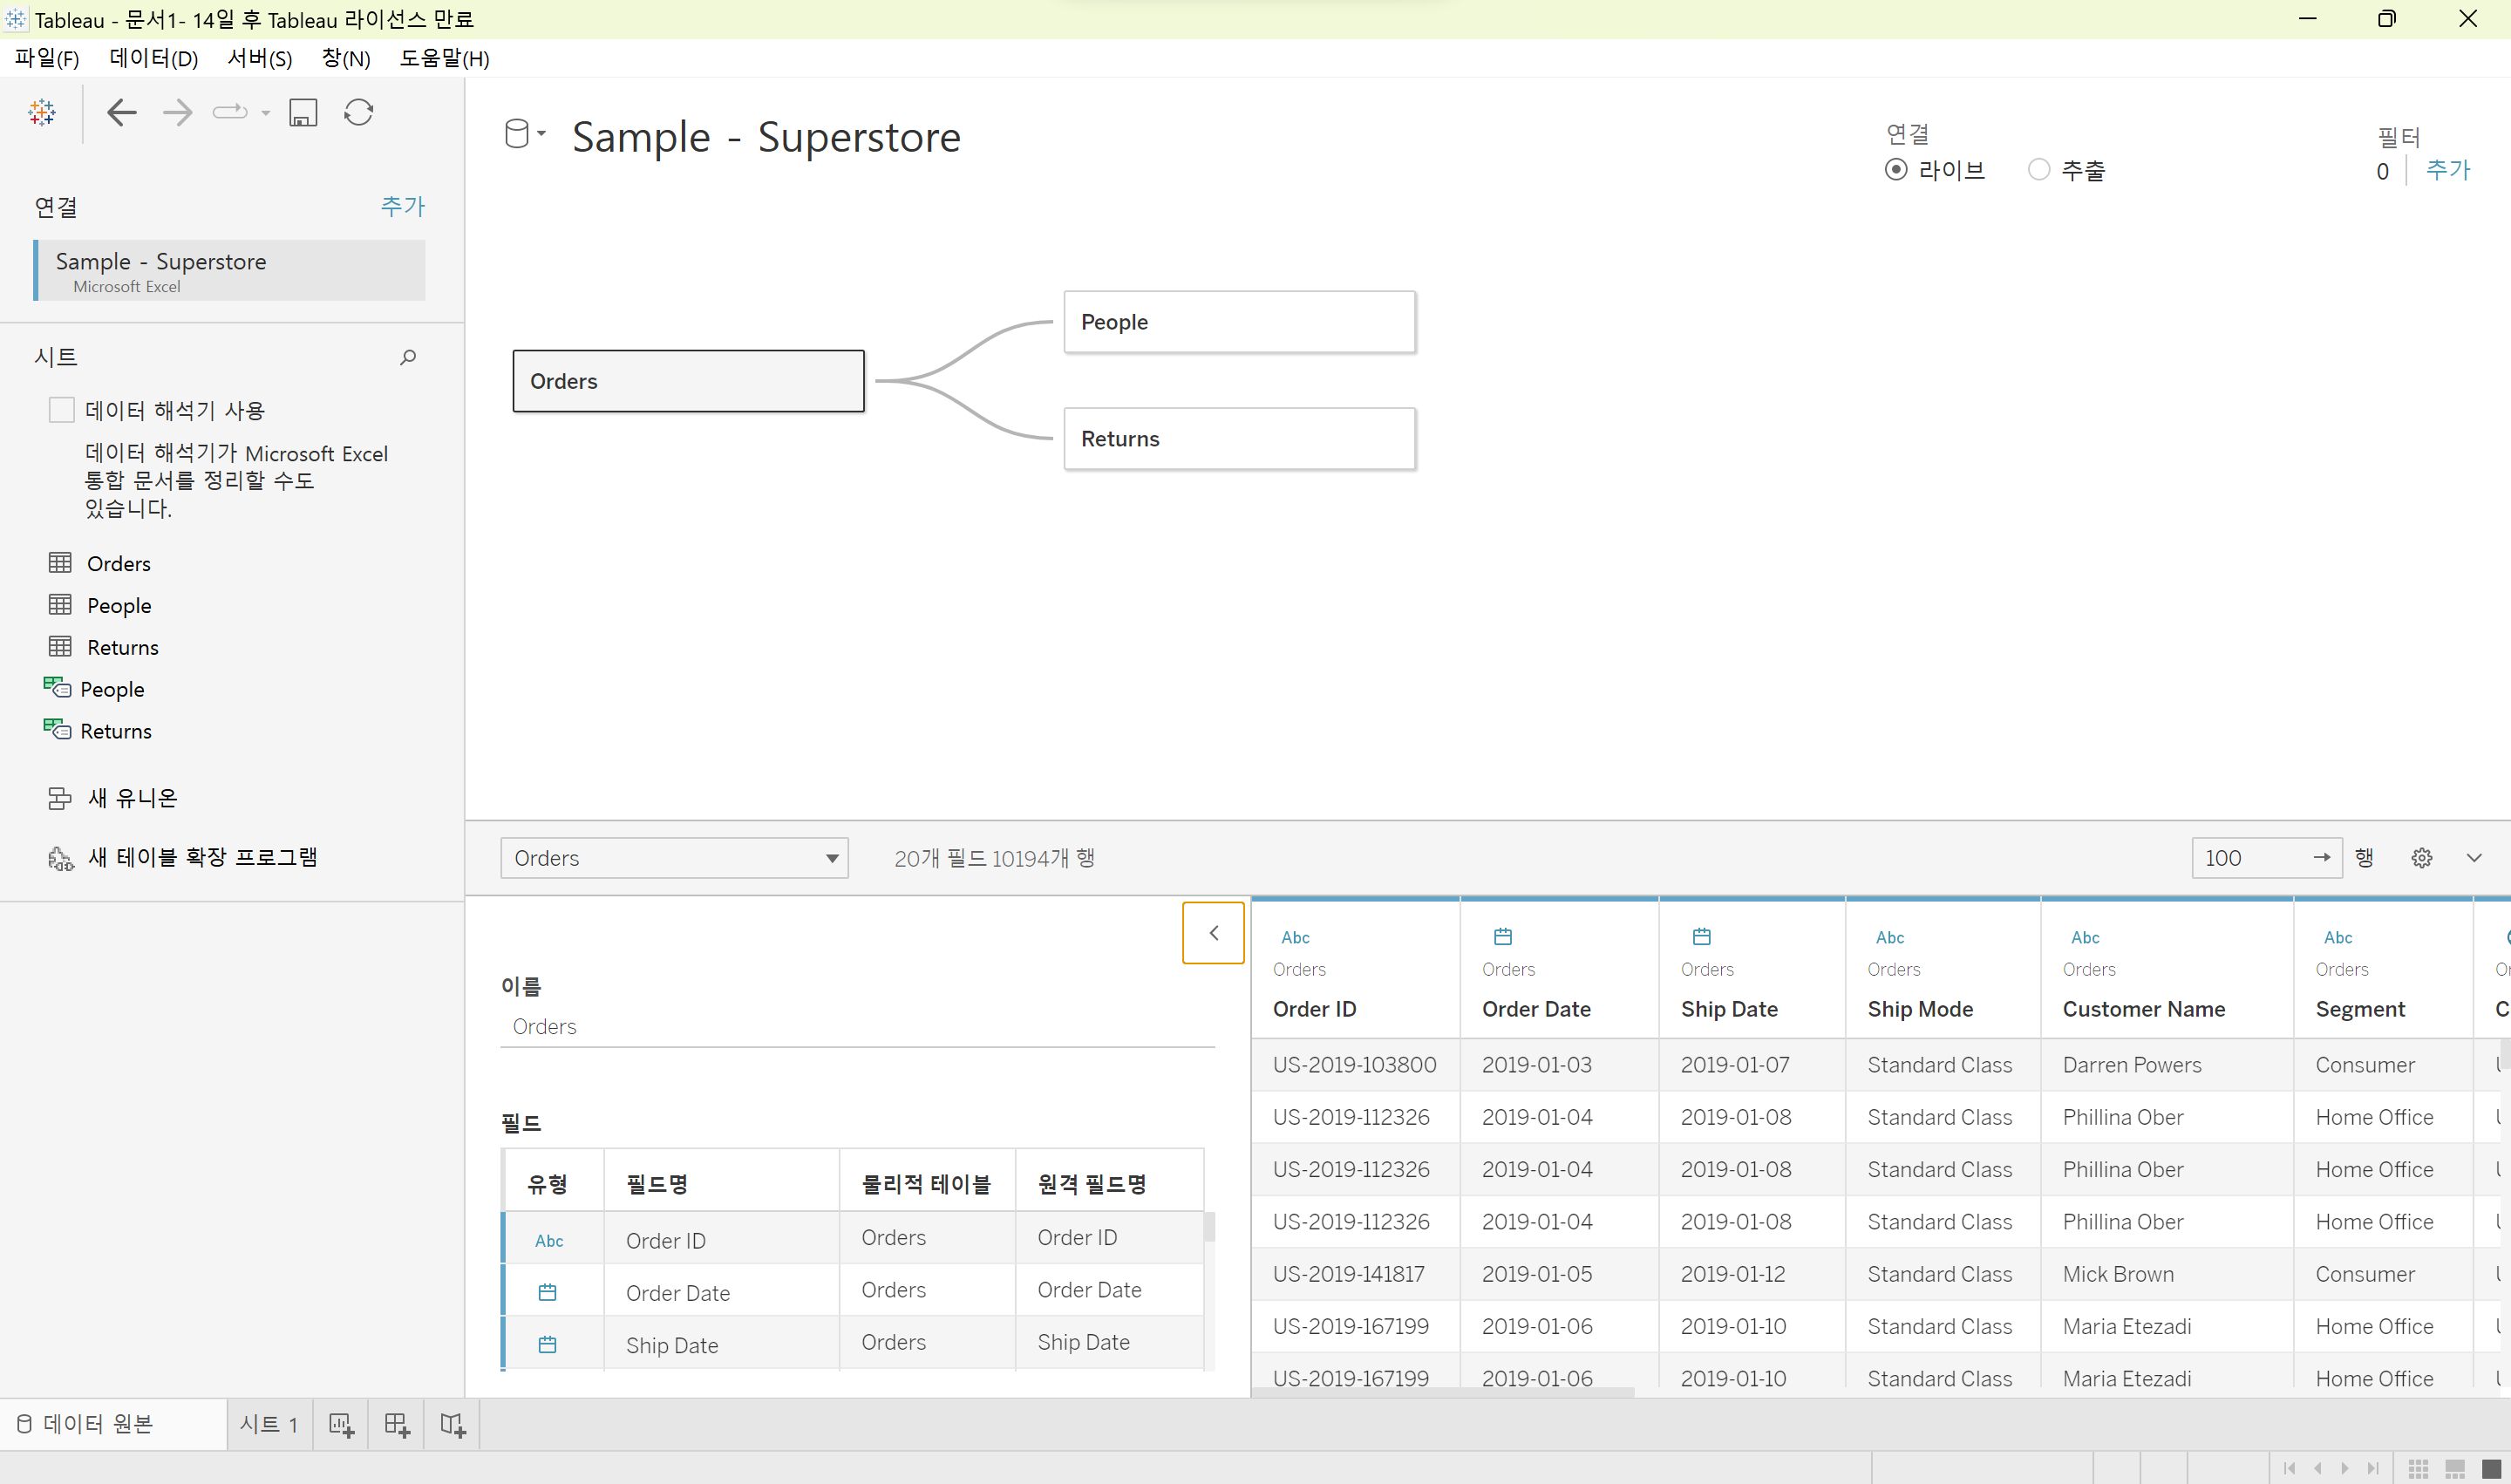Open the Orders table dropdown selector
The height and width of the screenshot is (1484, 2511).
(x=675, y=858)
